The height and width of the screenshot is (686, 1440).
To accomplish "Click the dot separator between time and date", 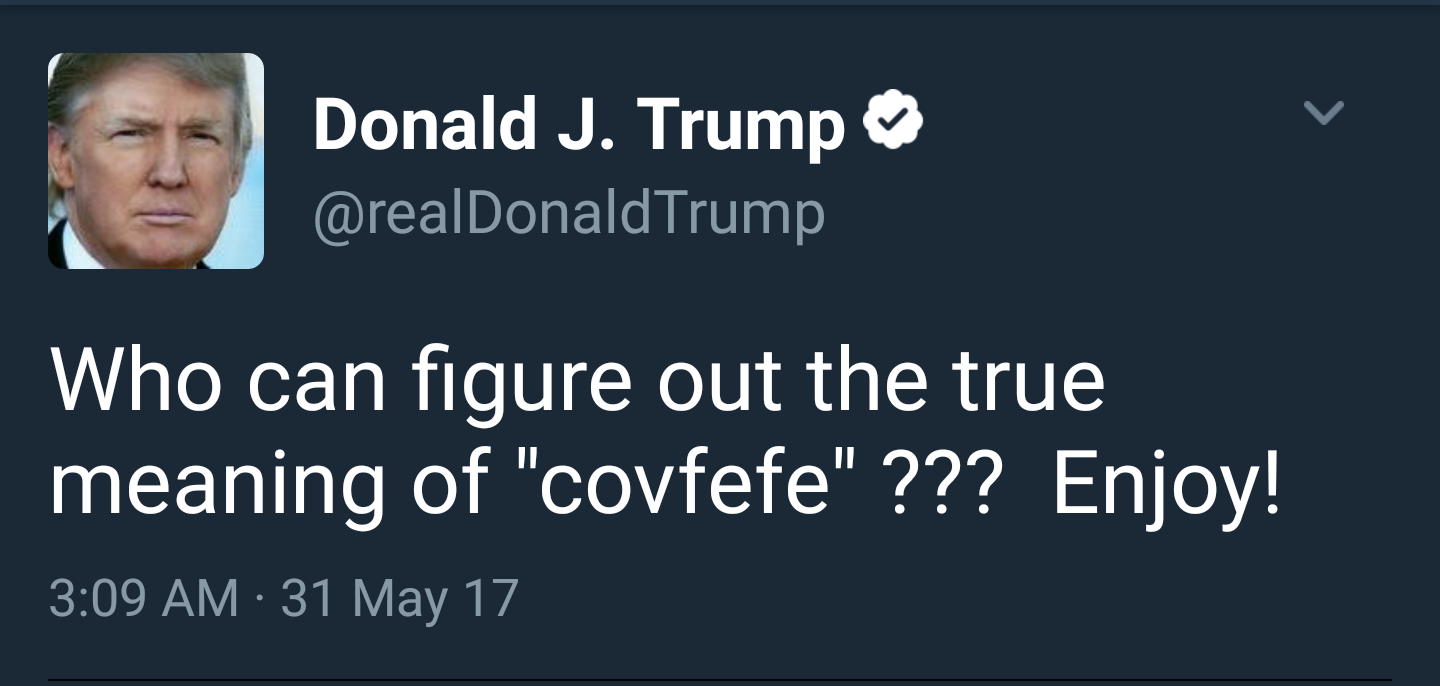I will 260,599.
